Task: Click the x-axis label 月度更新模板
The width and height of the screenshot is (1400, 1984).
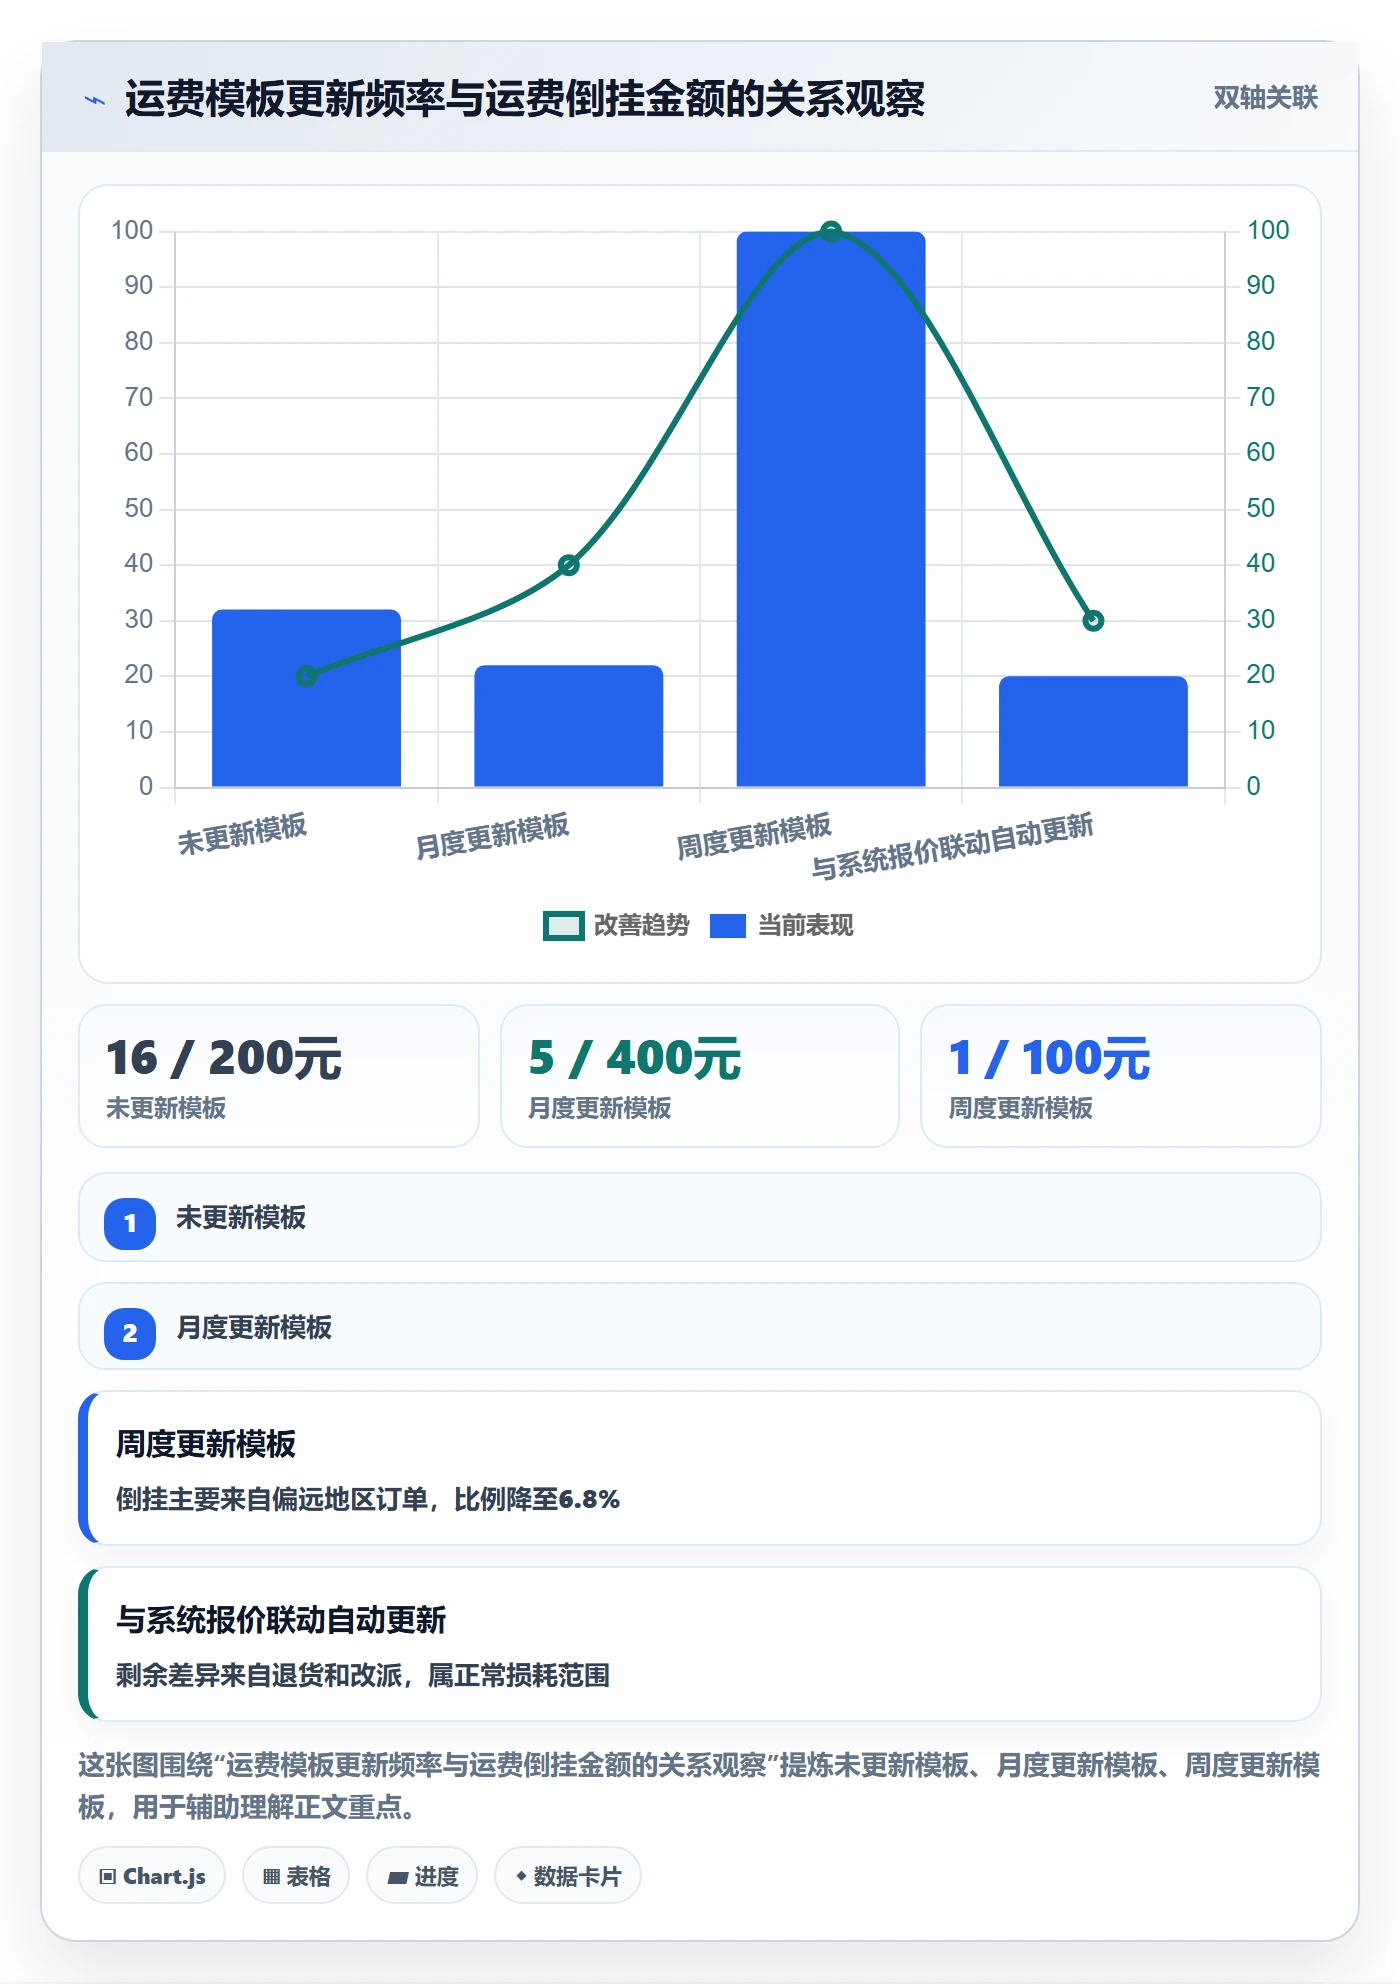Action: pos(492,837)
